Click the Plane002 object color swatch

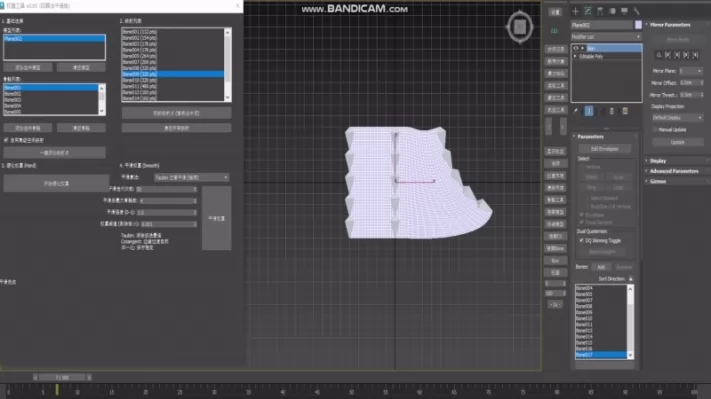coord(638,25)
